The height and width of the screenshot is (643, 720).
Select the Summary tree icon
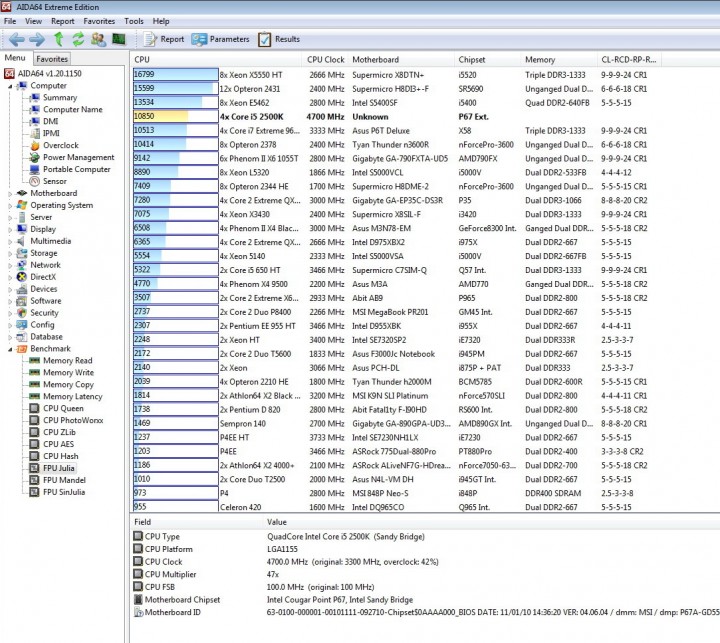pyautogui.click(x=34, y=97)
